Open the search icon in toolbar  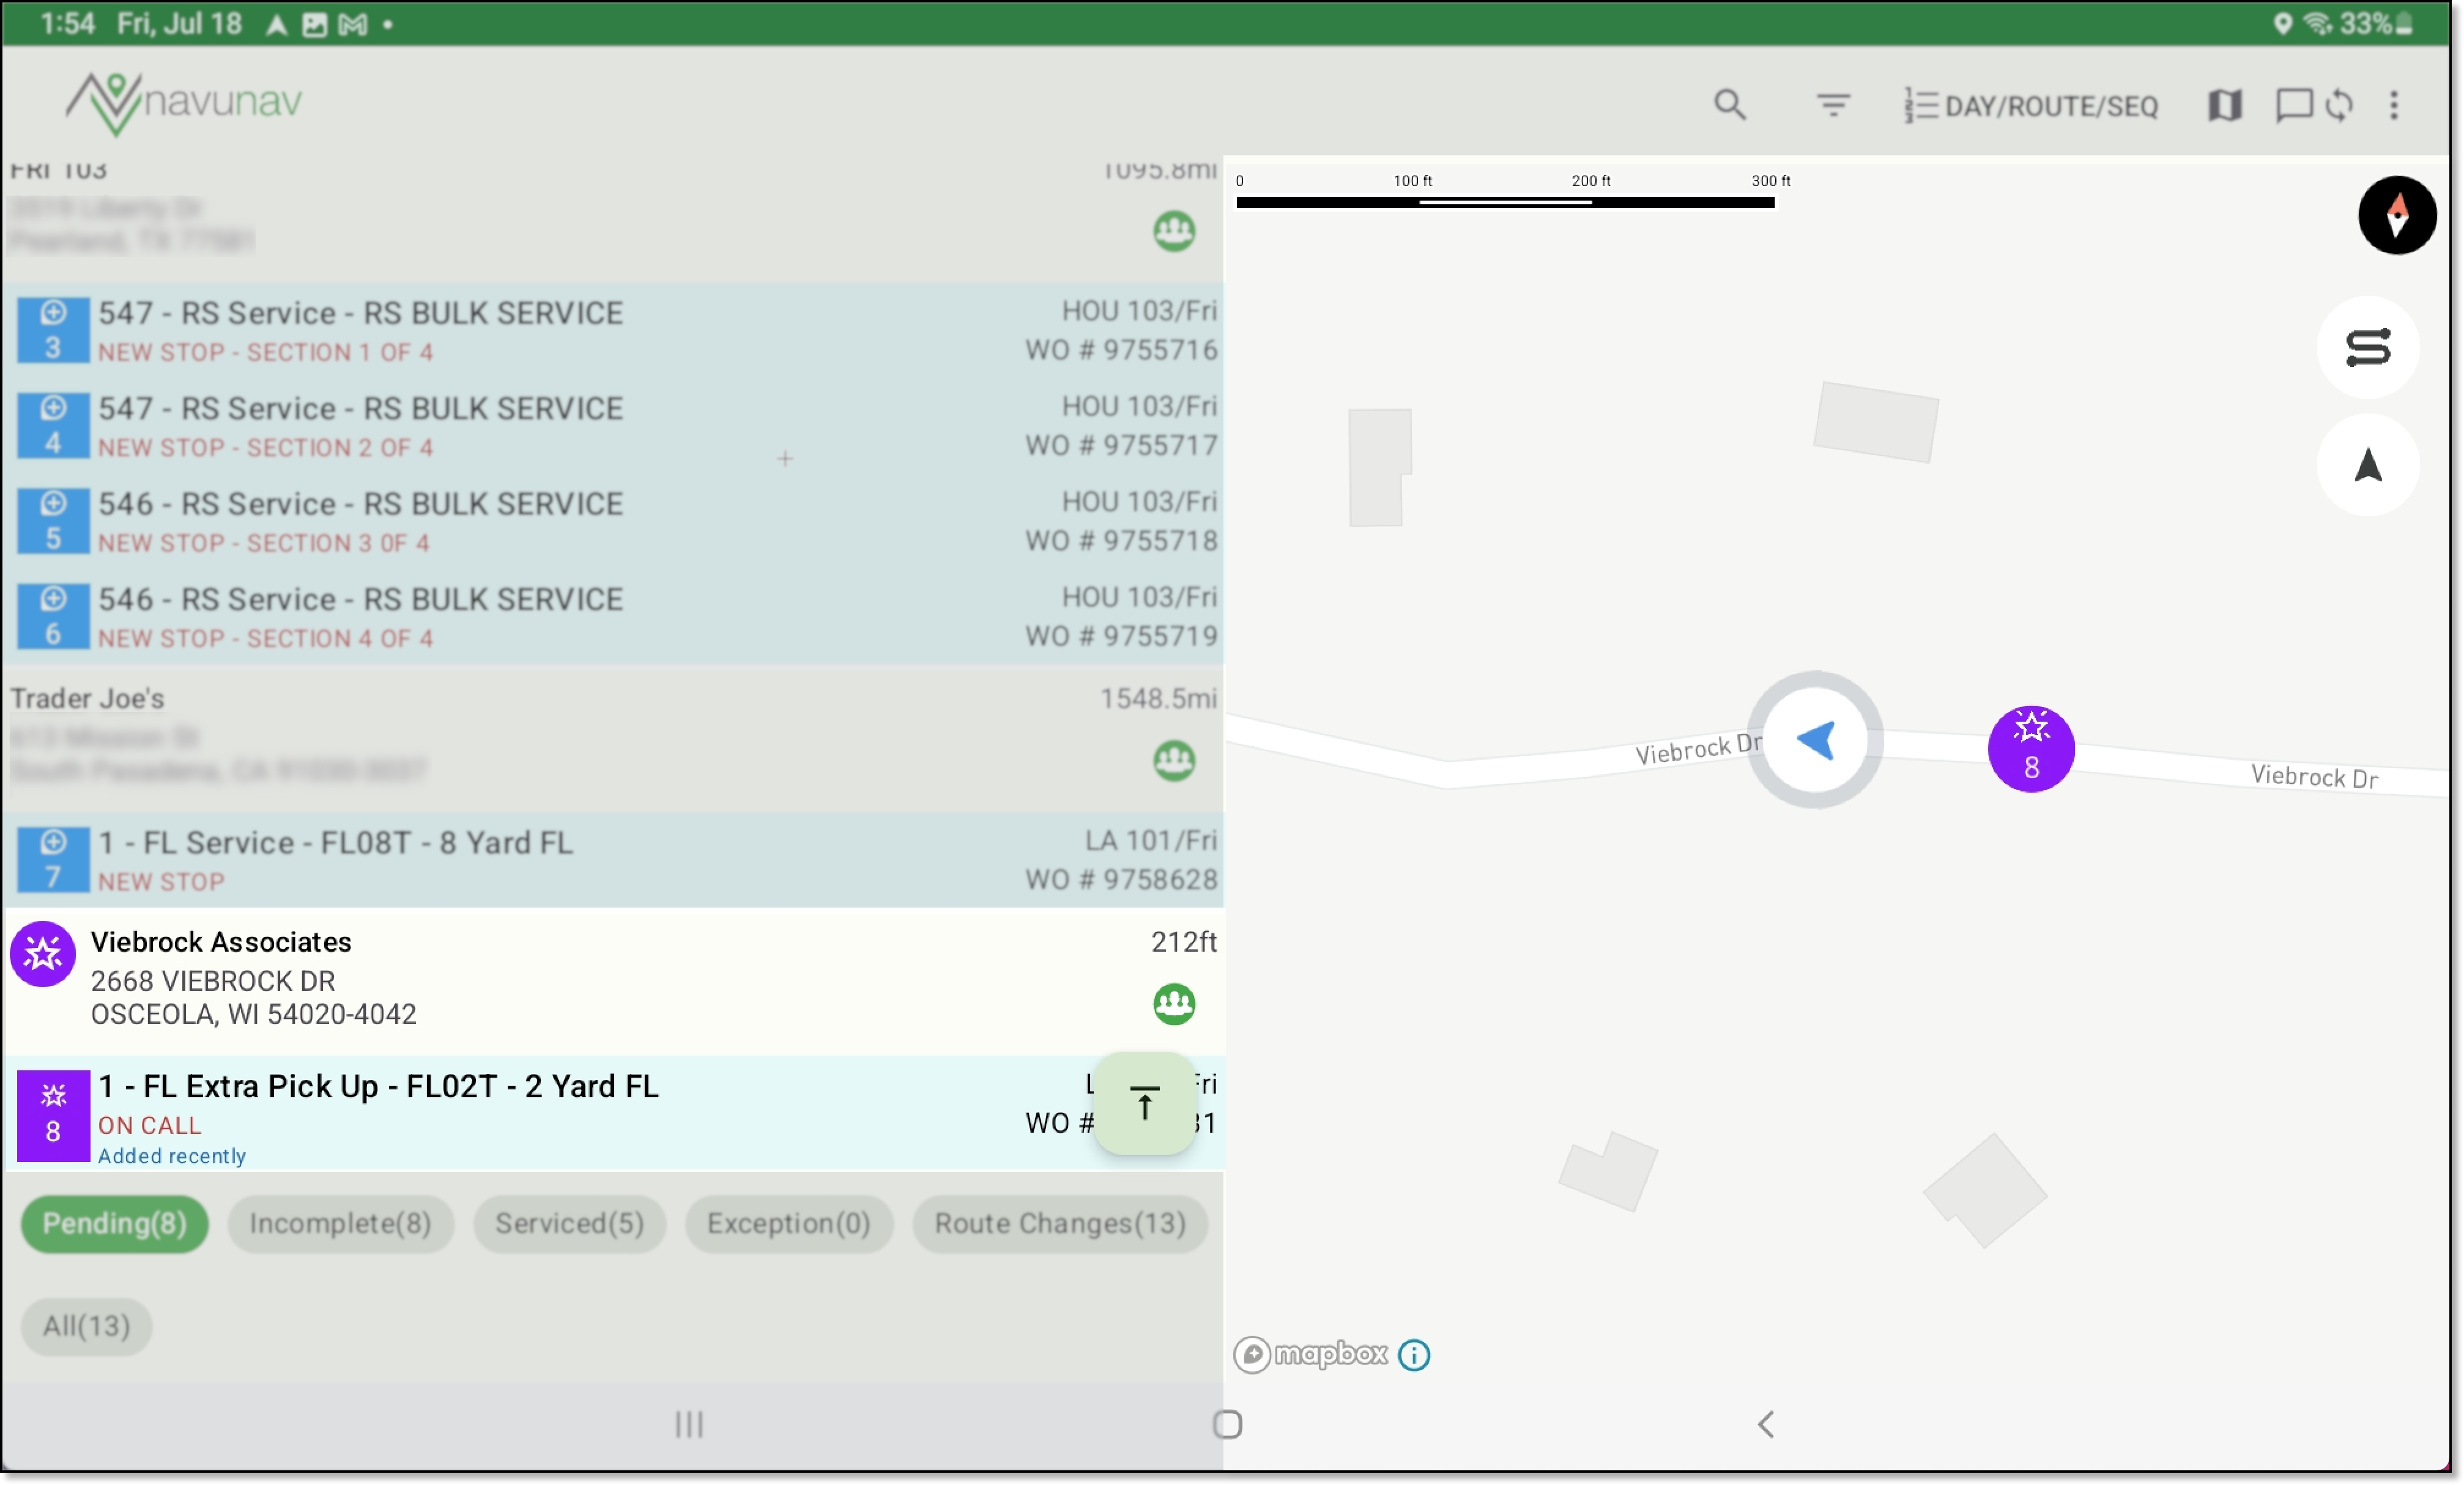point(1729,105)
